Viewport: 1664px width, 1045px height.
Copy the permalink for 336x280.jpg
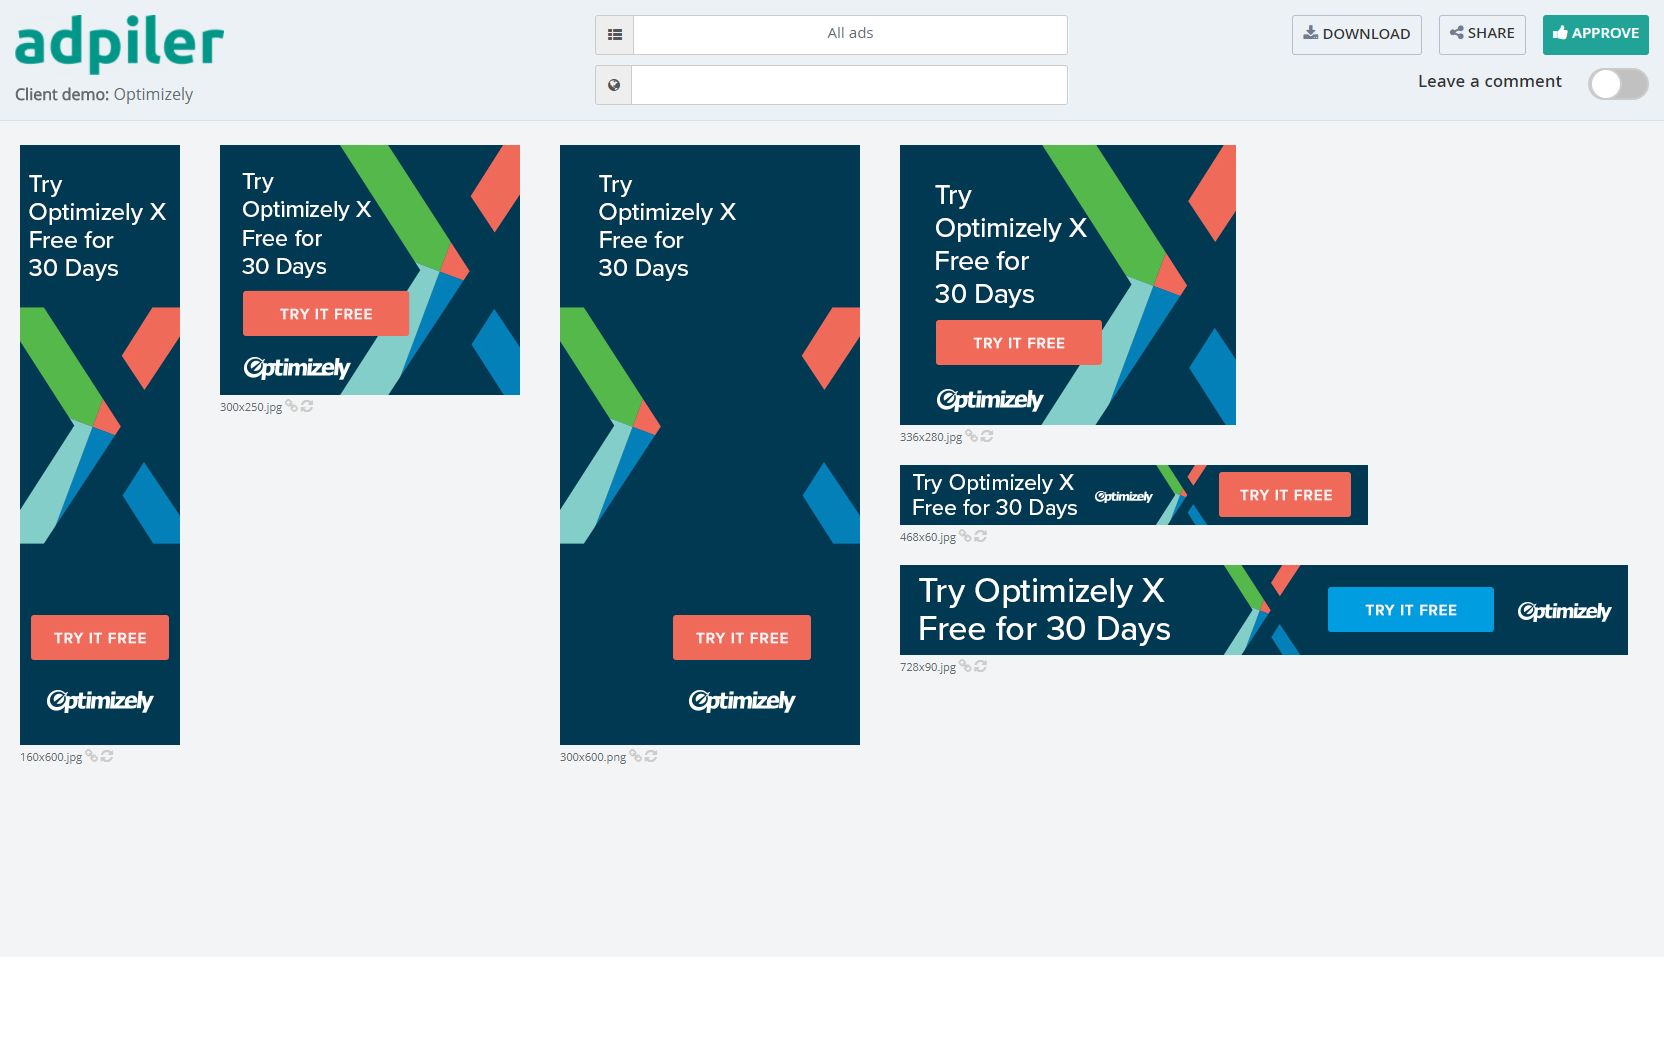(x=973, y=437)
